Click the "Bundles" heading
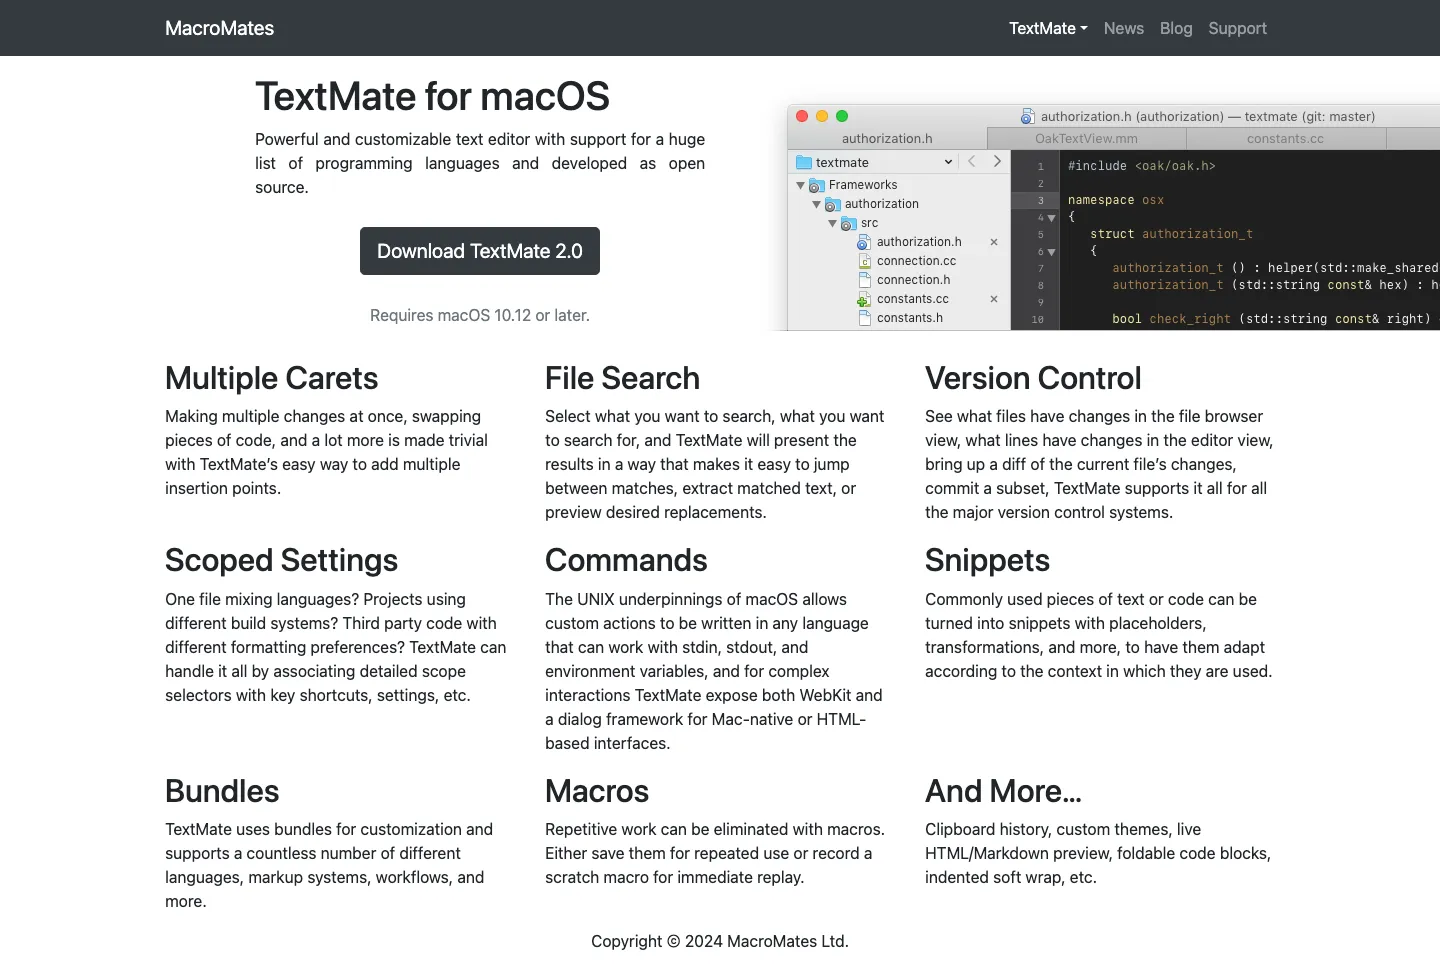The width and height of the screenshot is (1440, 969). pos(222,791)
